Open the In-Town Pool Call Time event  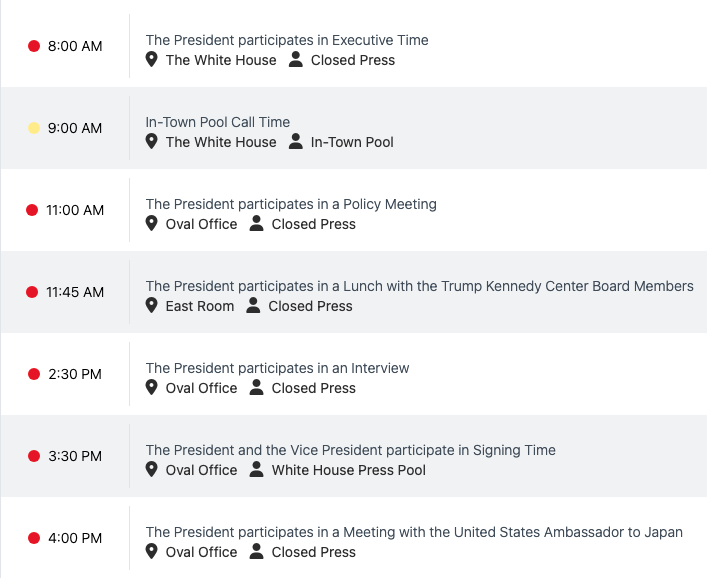pos(218,123)
